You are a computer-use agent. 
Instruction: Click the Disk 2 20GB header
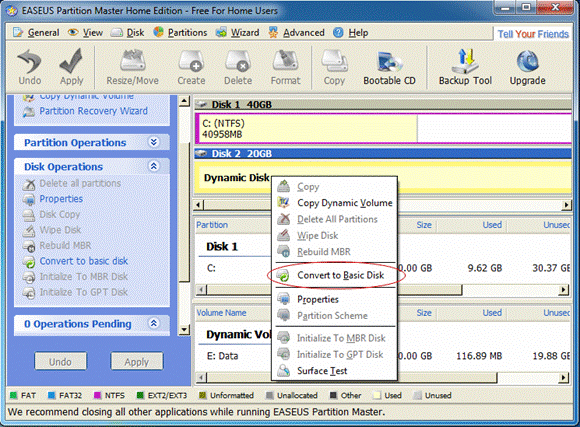coord(383,153)
